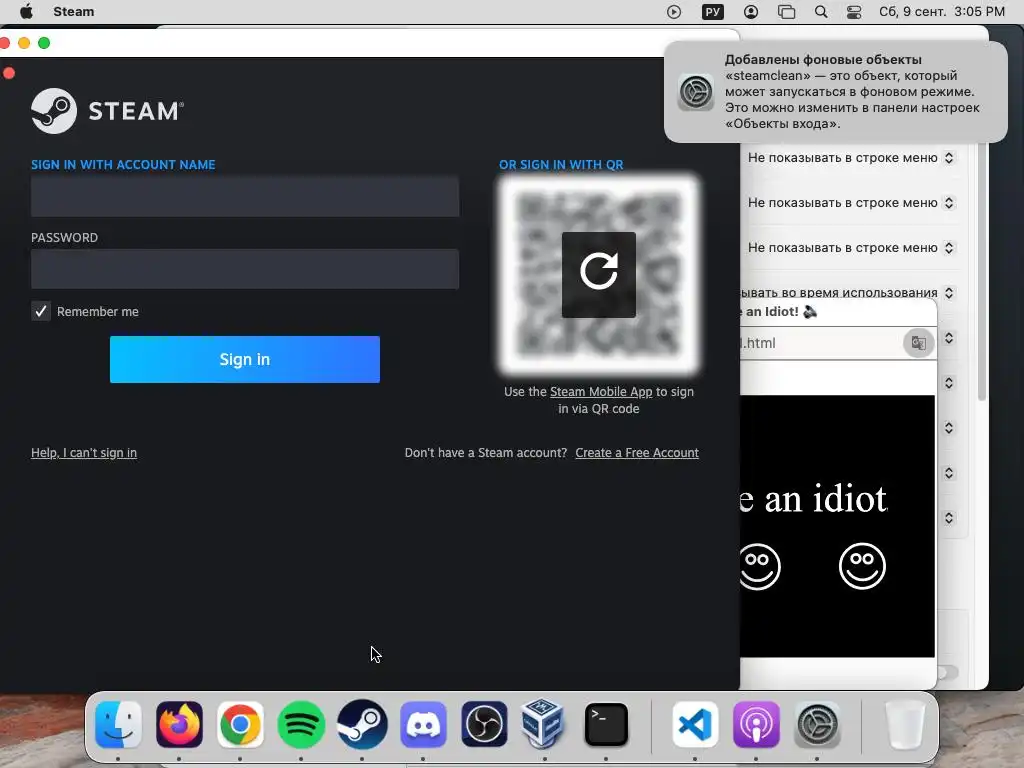Viewport: 1024px width, 768px height.
Task: Open Control Center in the menu bar
Action: click(854, 12)
